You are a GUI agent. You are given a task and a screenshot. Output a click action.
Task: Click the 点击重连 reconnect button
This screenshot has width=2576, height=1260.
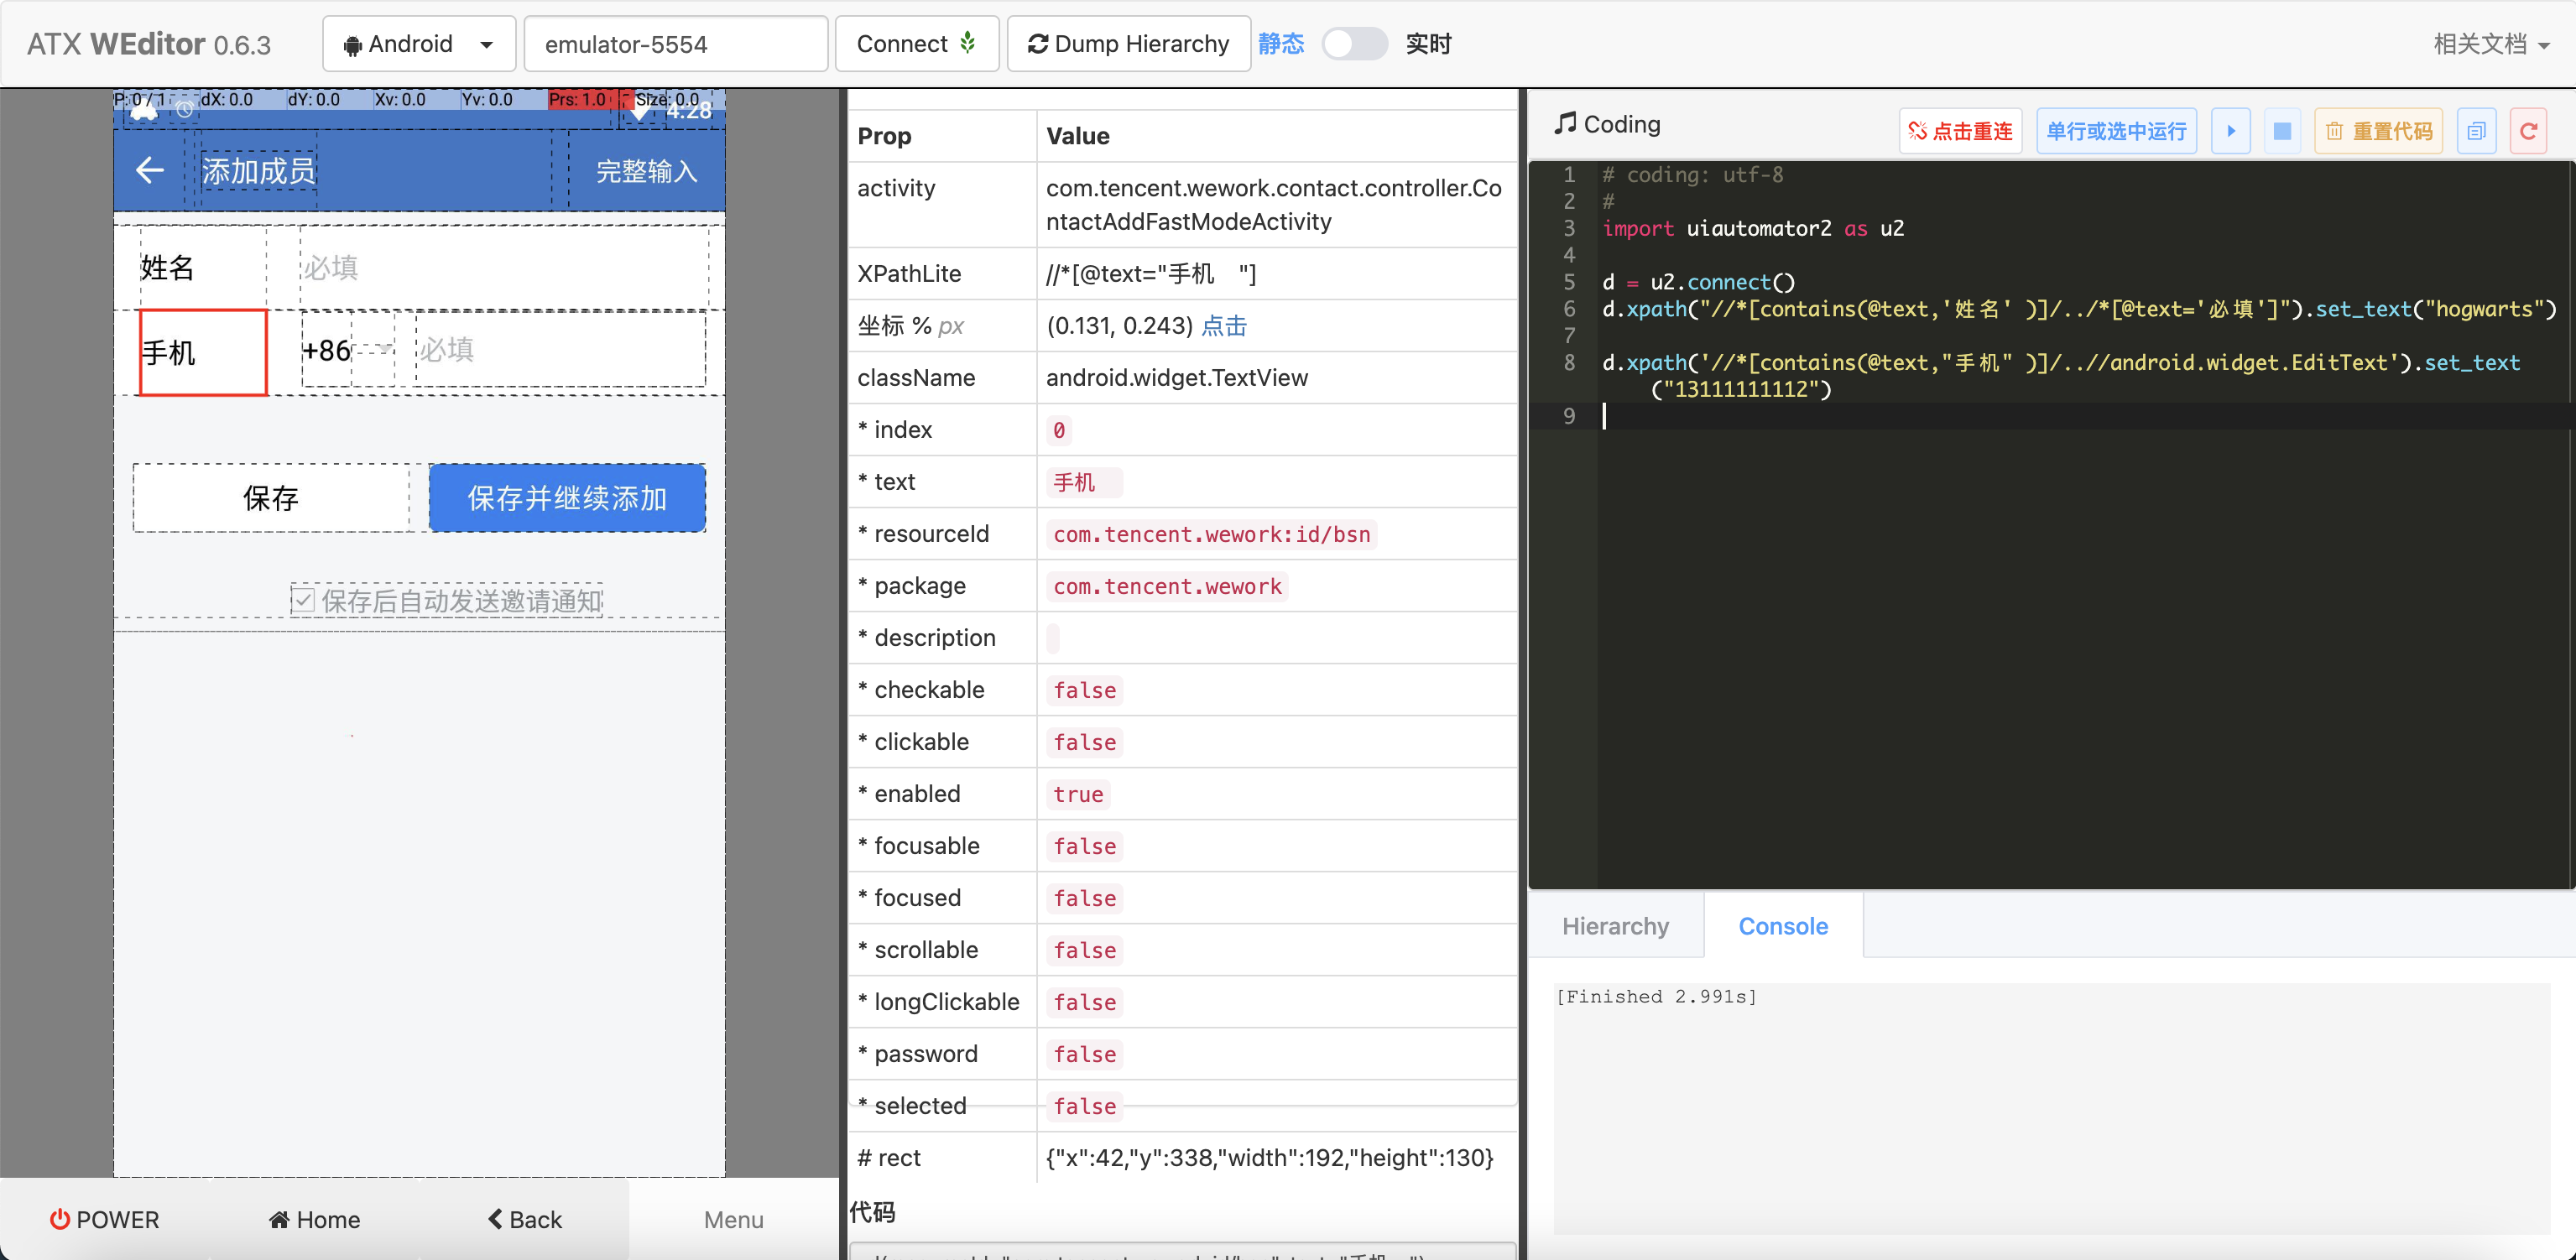click(1960, 131)
